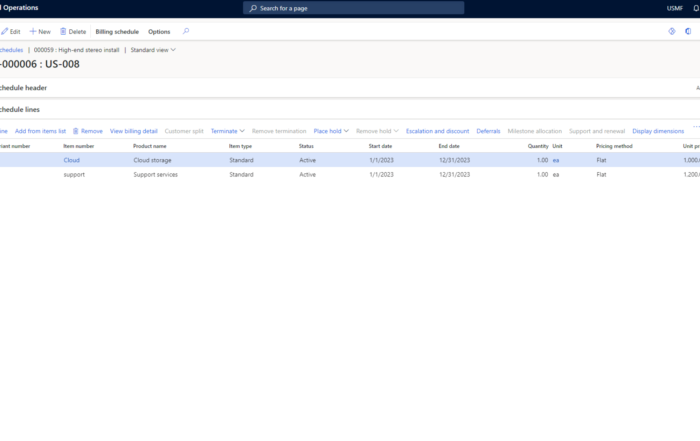Click Display dimensions
This screenshot has height=441, width=700.
(658, 131)
